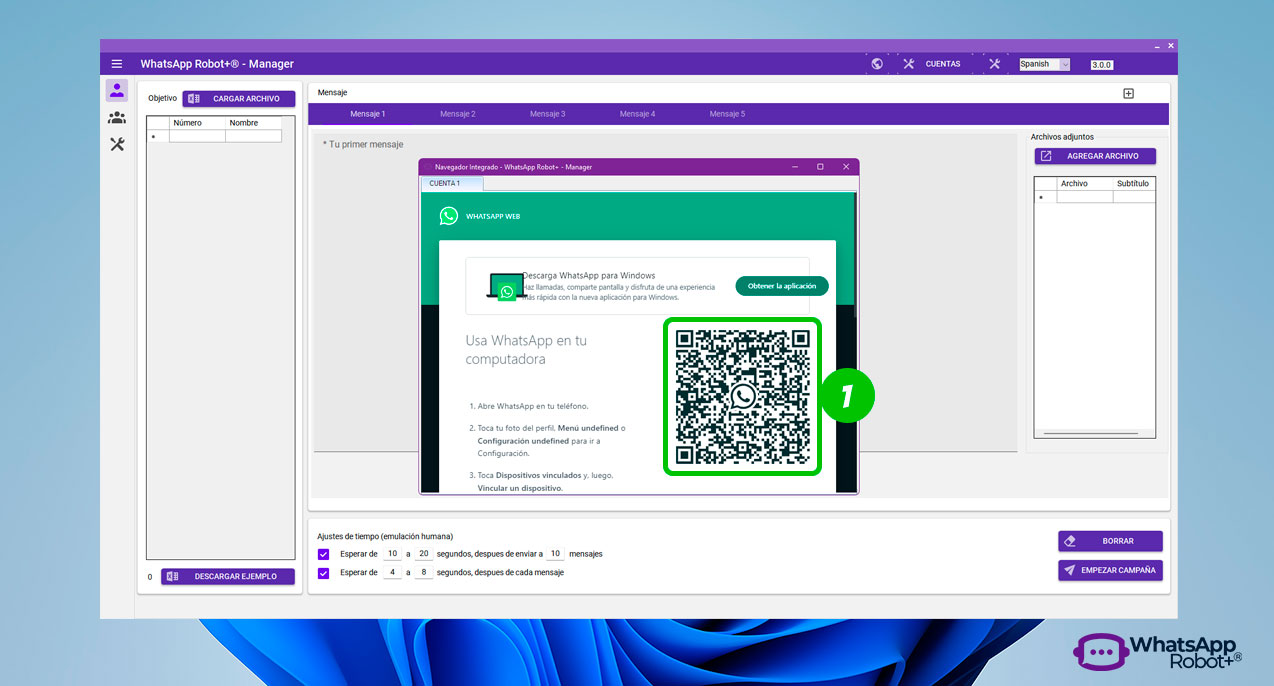The image size is (1274, 686).
Task: Click the add message plus icon
Action: coord(1129,93)
